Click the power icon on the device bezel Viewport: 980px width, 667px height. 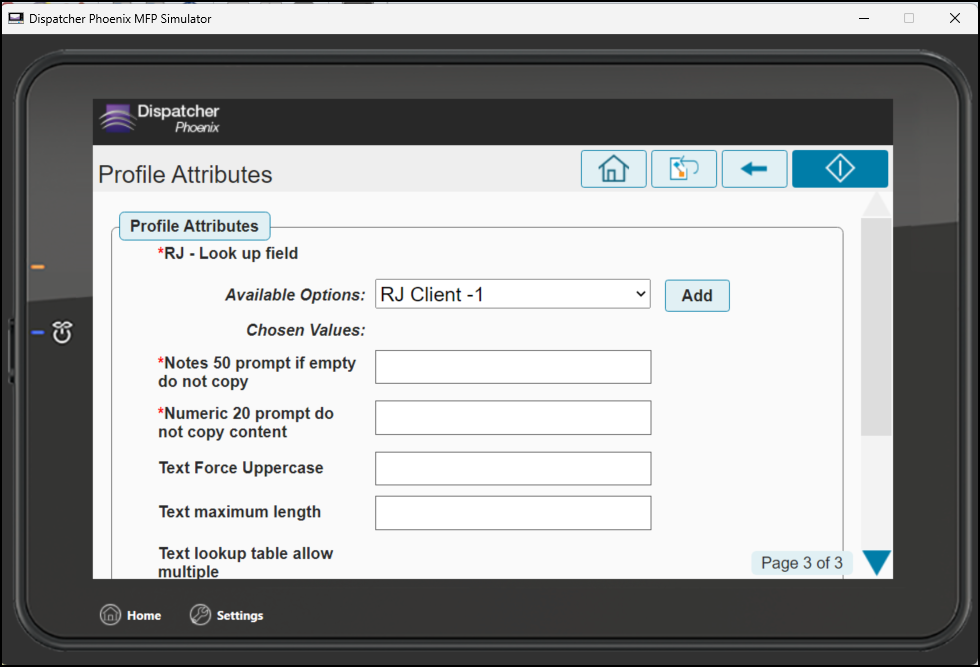[x=62, y=333]
